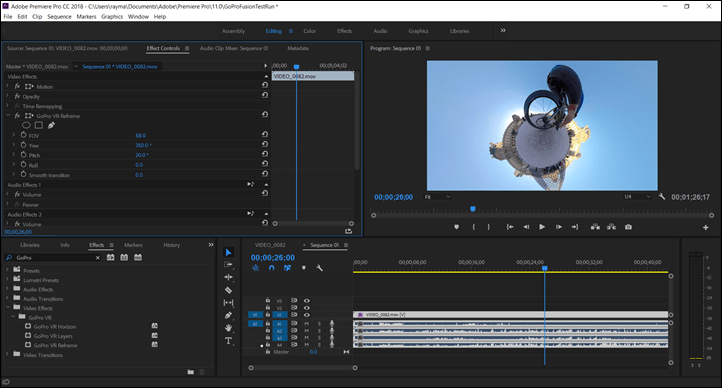Screen dimensions: 722x388
Task: Click the pen mask icon under GoPro VR Reframe
Action: pos(51,125)
